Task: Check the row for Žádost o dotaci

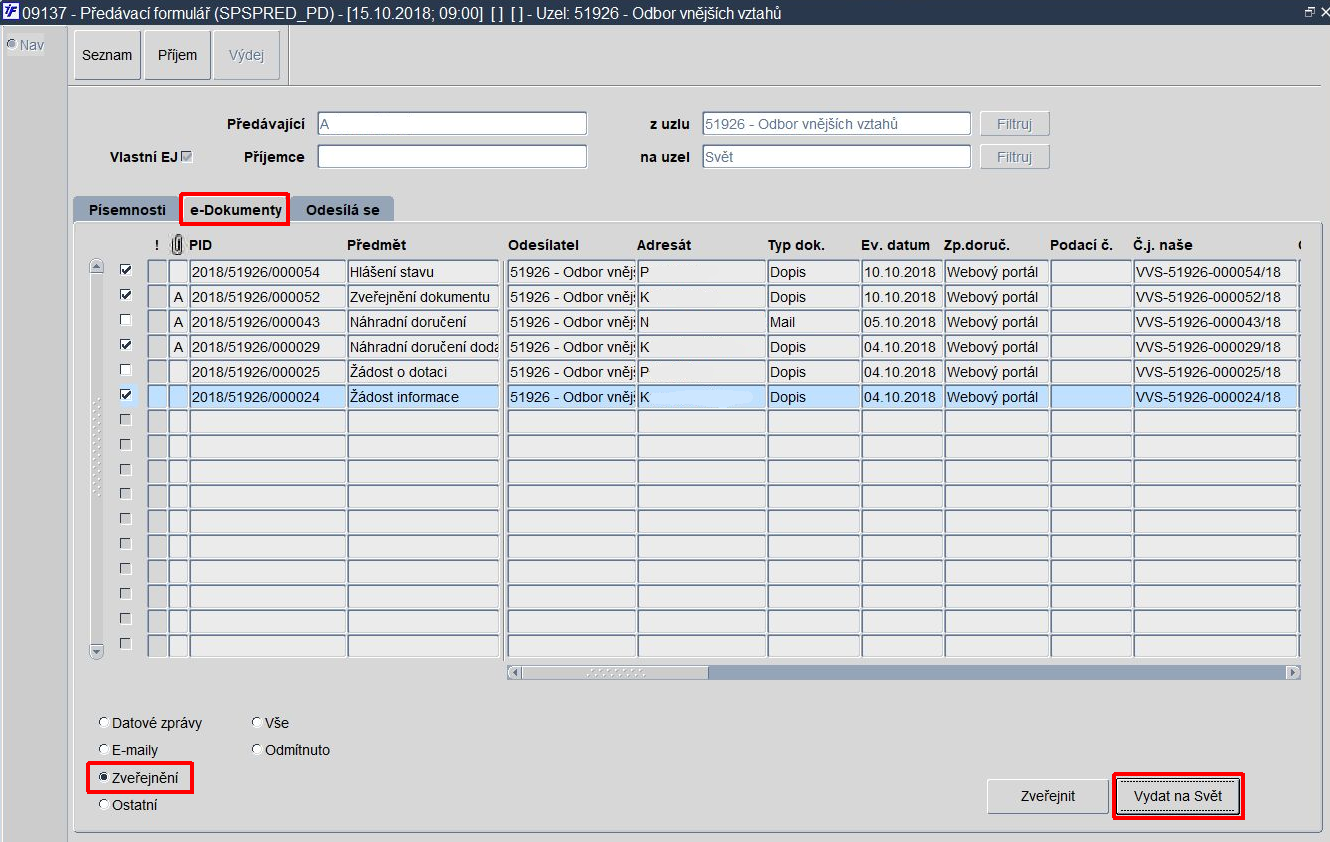Action: [125, 370]
